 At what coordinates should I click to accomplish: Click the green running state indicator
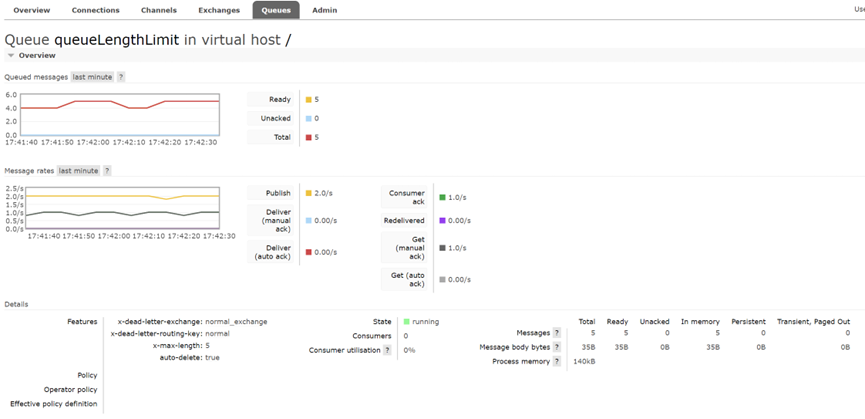407,322
